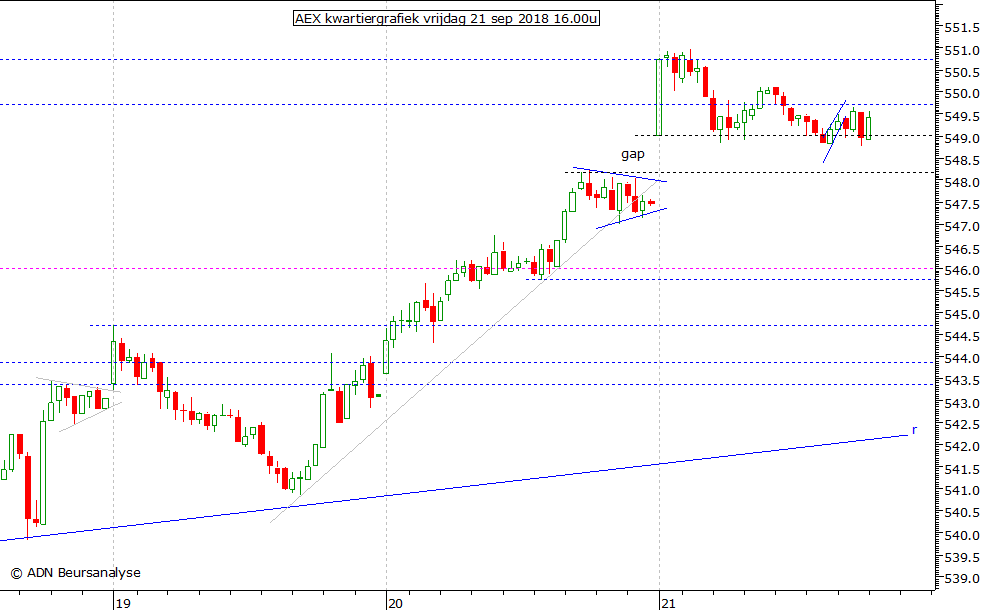
Task: Click the 544.0 price axis label
Action: point(962,359)
